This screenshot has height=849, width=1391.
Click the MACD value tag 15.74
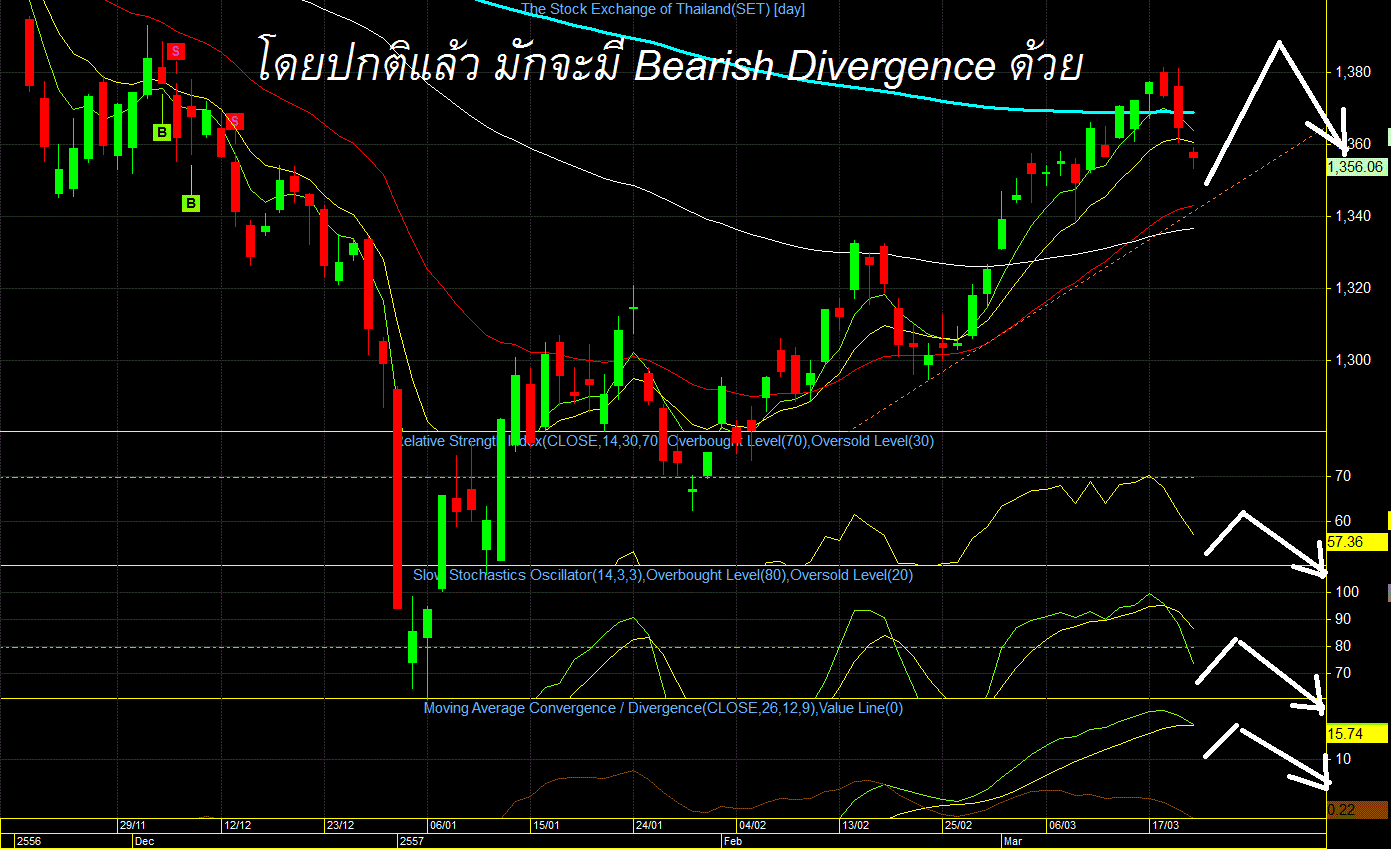(x=1357, y=734)
